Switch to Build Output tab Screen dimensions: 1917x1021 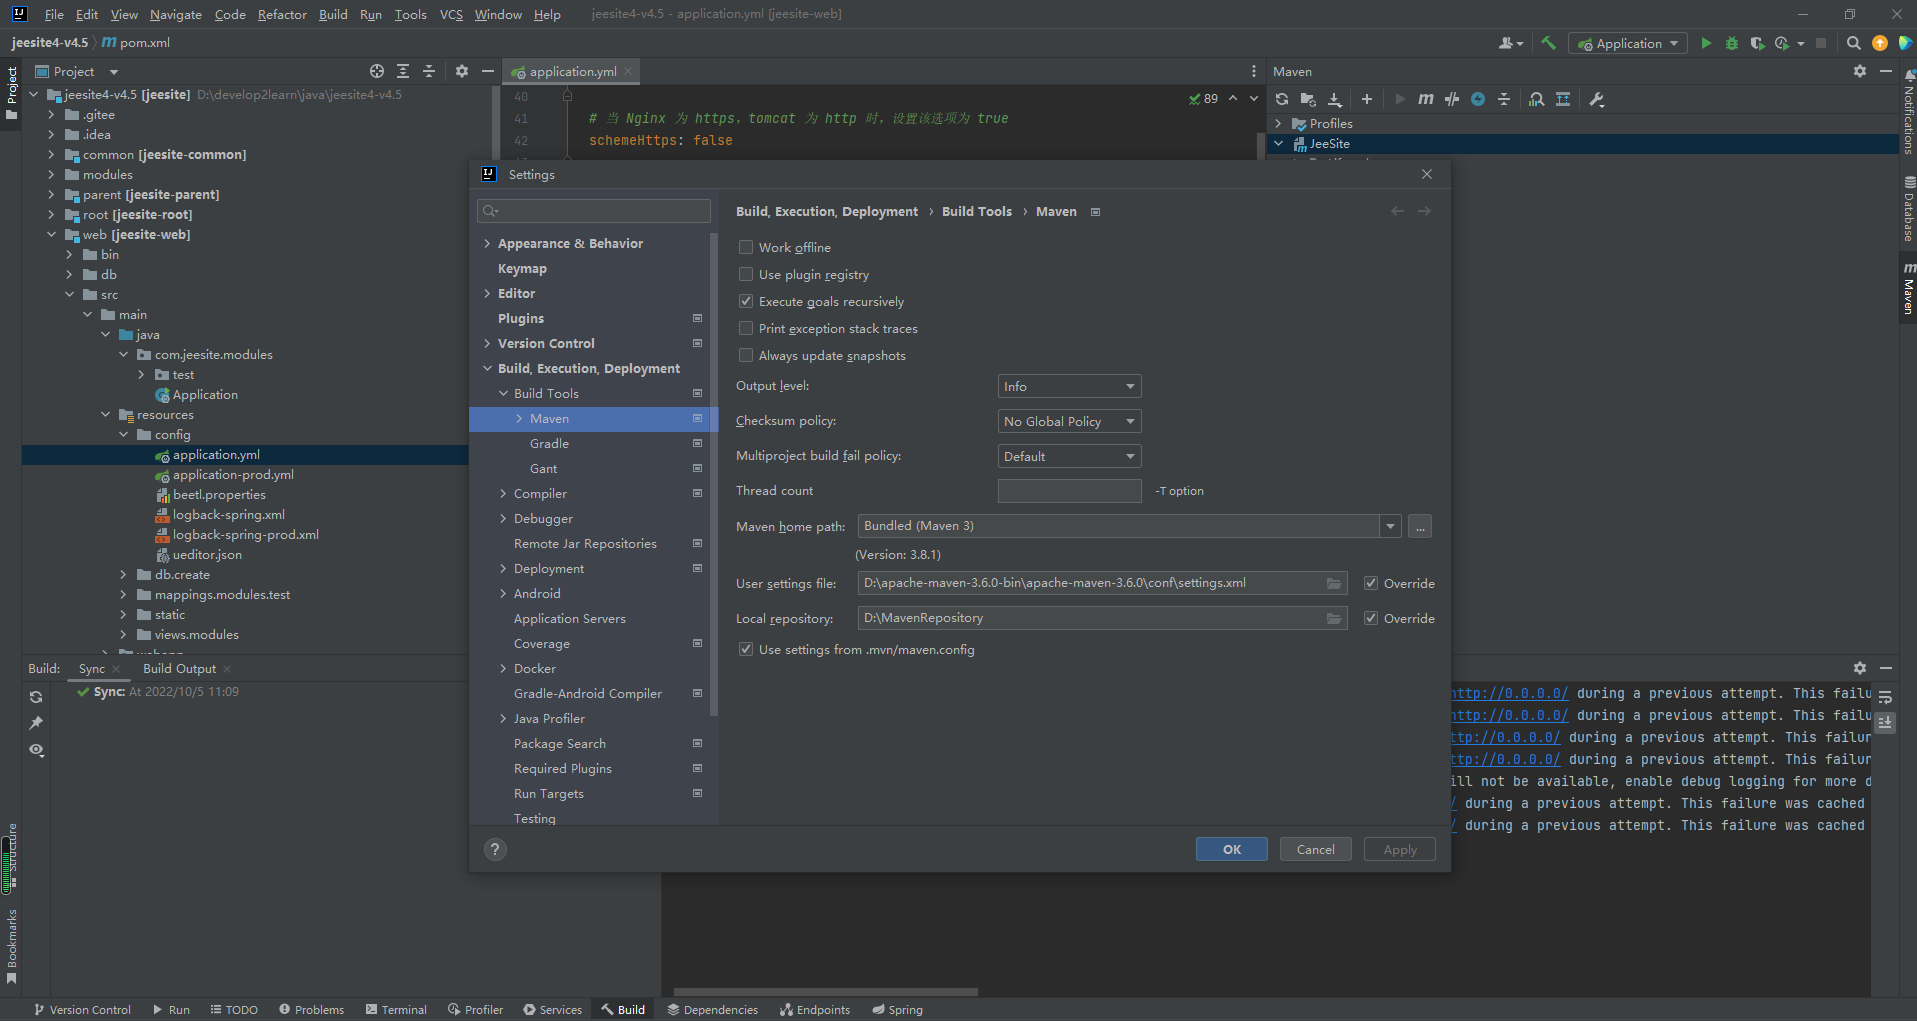tap(179, 668)
